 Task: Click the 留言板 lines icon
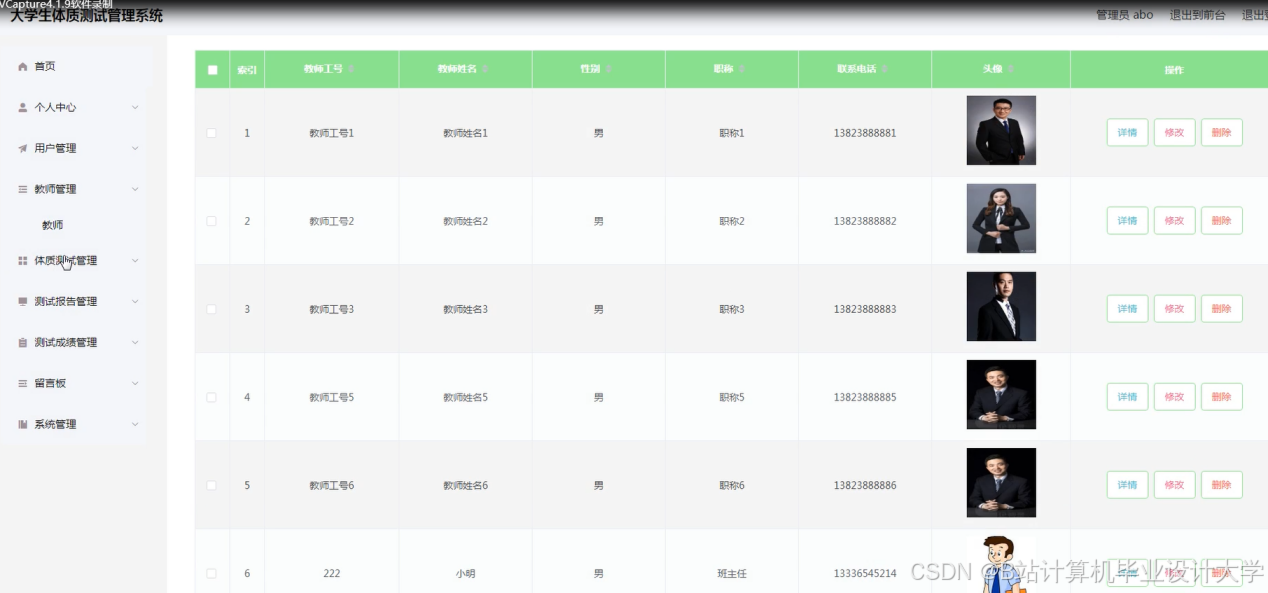23,383
